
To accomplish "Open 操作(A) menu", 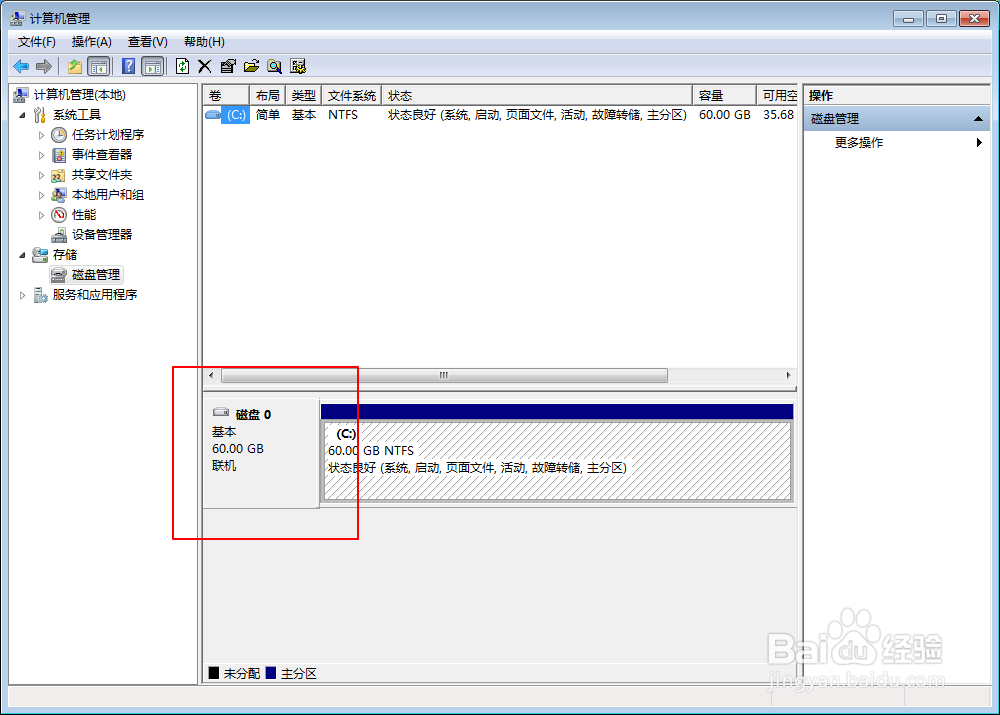I will (x=92, y=42).
